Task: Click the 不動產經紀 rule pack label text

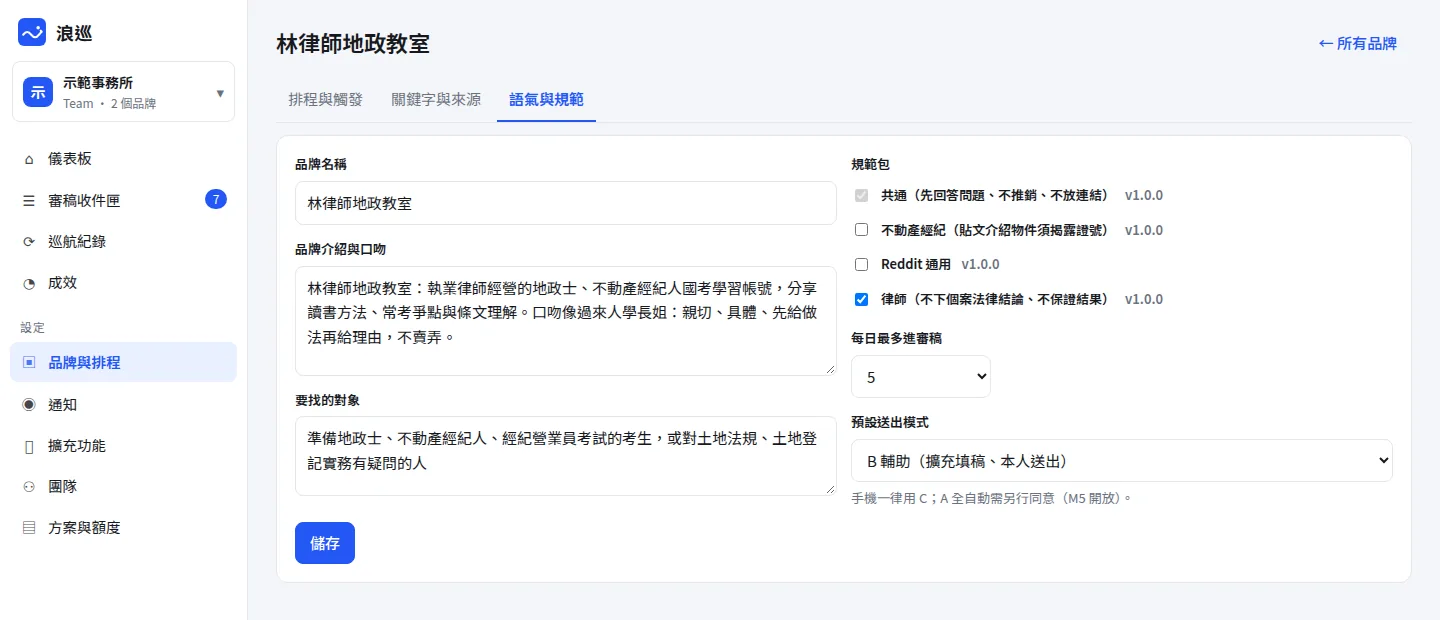Action: tap(995, 230)
